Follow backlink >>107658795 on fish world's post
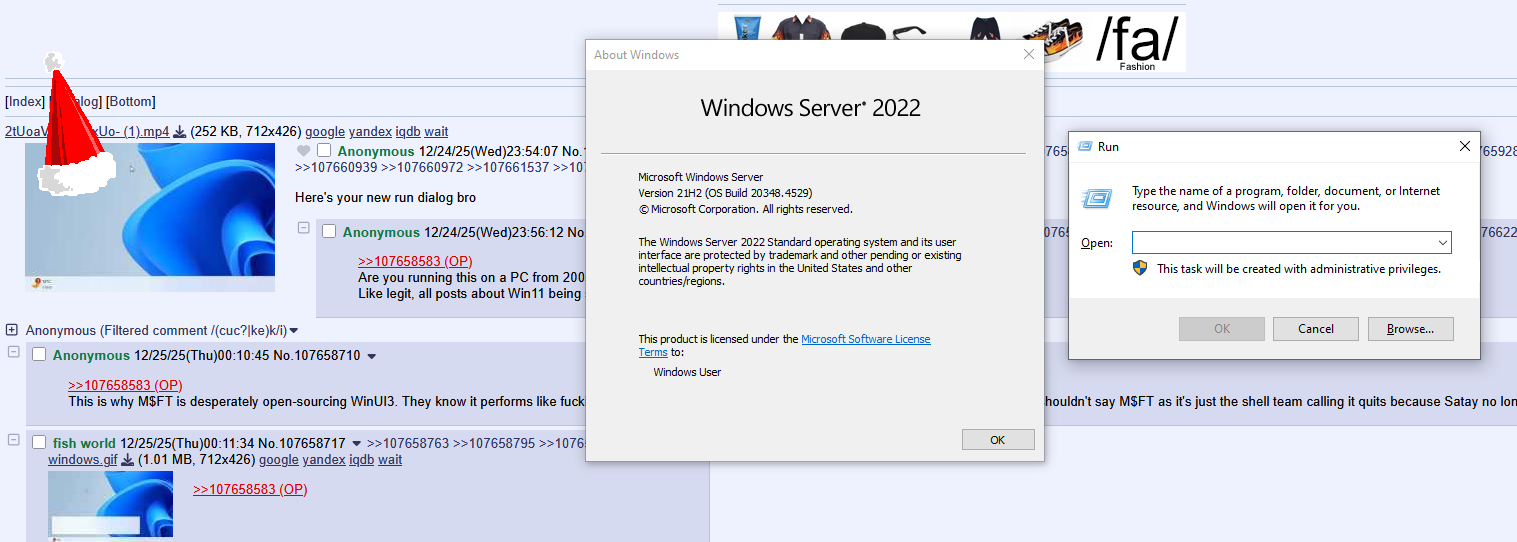 [x=494, y=443]
